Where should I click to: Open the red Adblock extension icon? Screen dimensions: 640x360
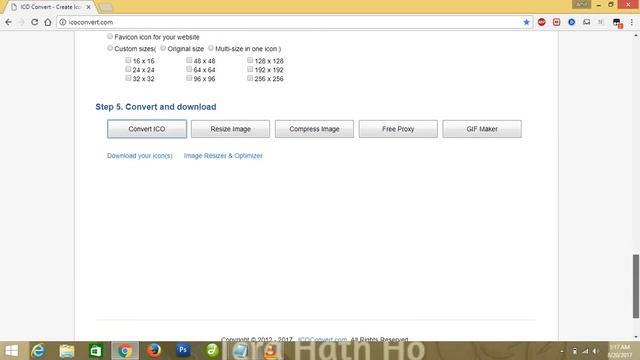pyautogui.click(x=542, y=22)
